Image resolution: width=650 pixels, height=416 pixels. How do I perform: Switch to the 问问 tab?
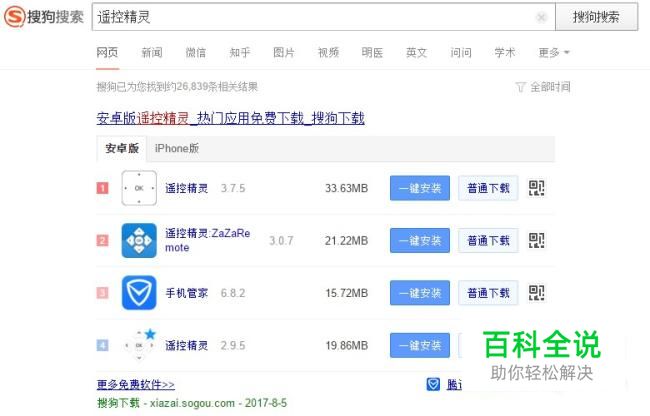coord(461,53)
